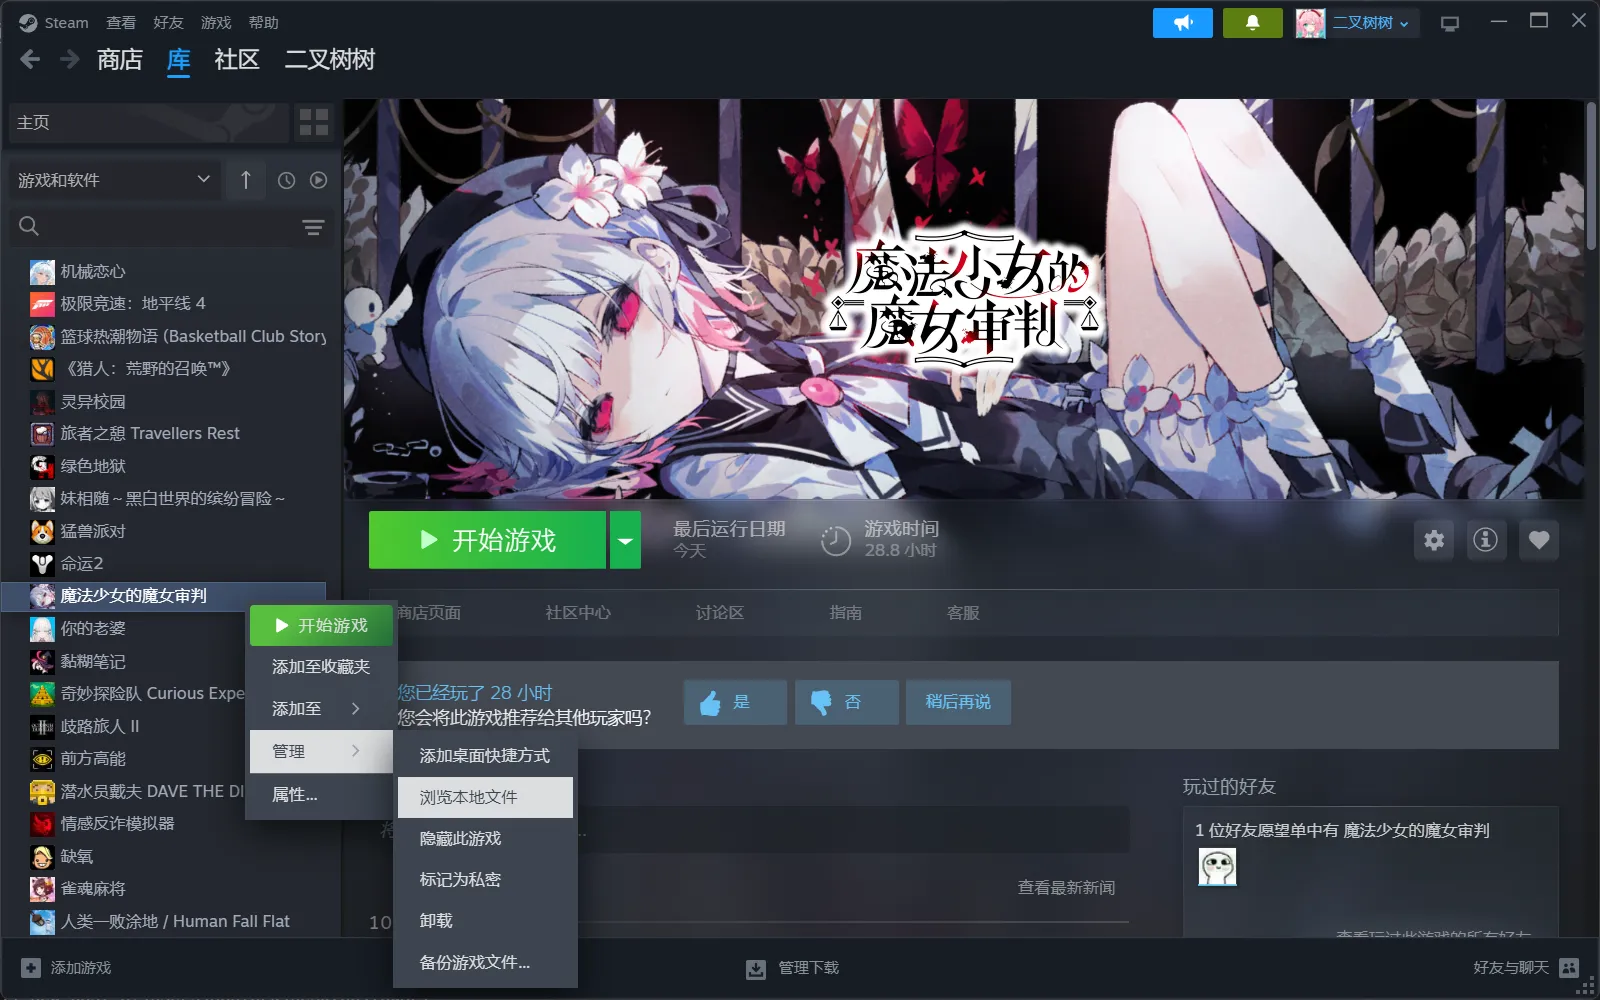Add game to favorites heart icon
Image resolution: width=1600 pixels, height=1000 pixels.
coord(1539,540)
